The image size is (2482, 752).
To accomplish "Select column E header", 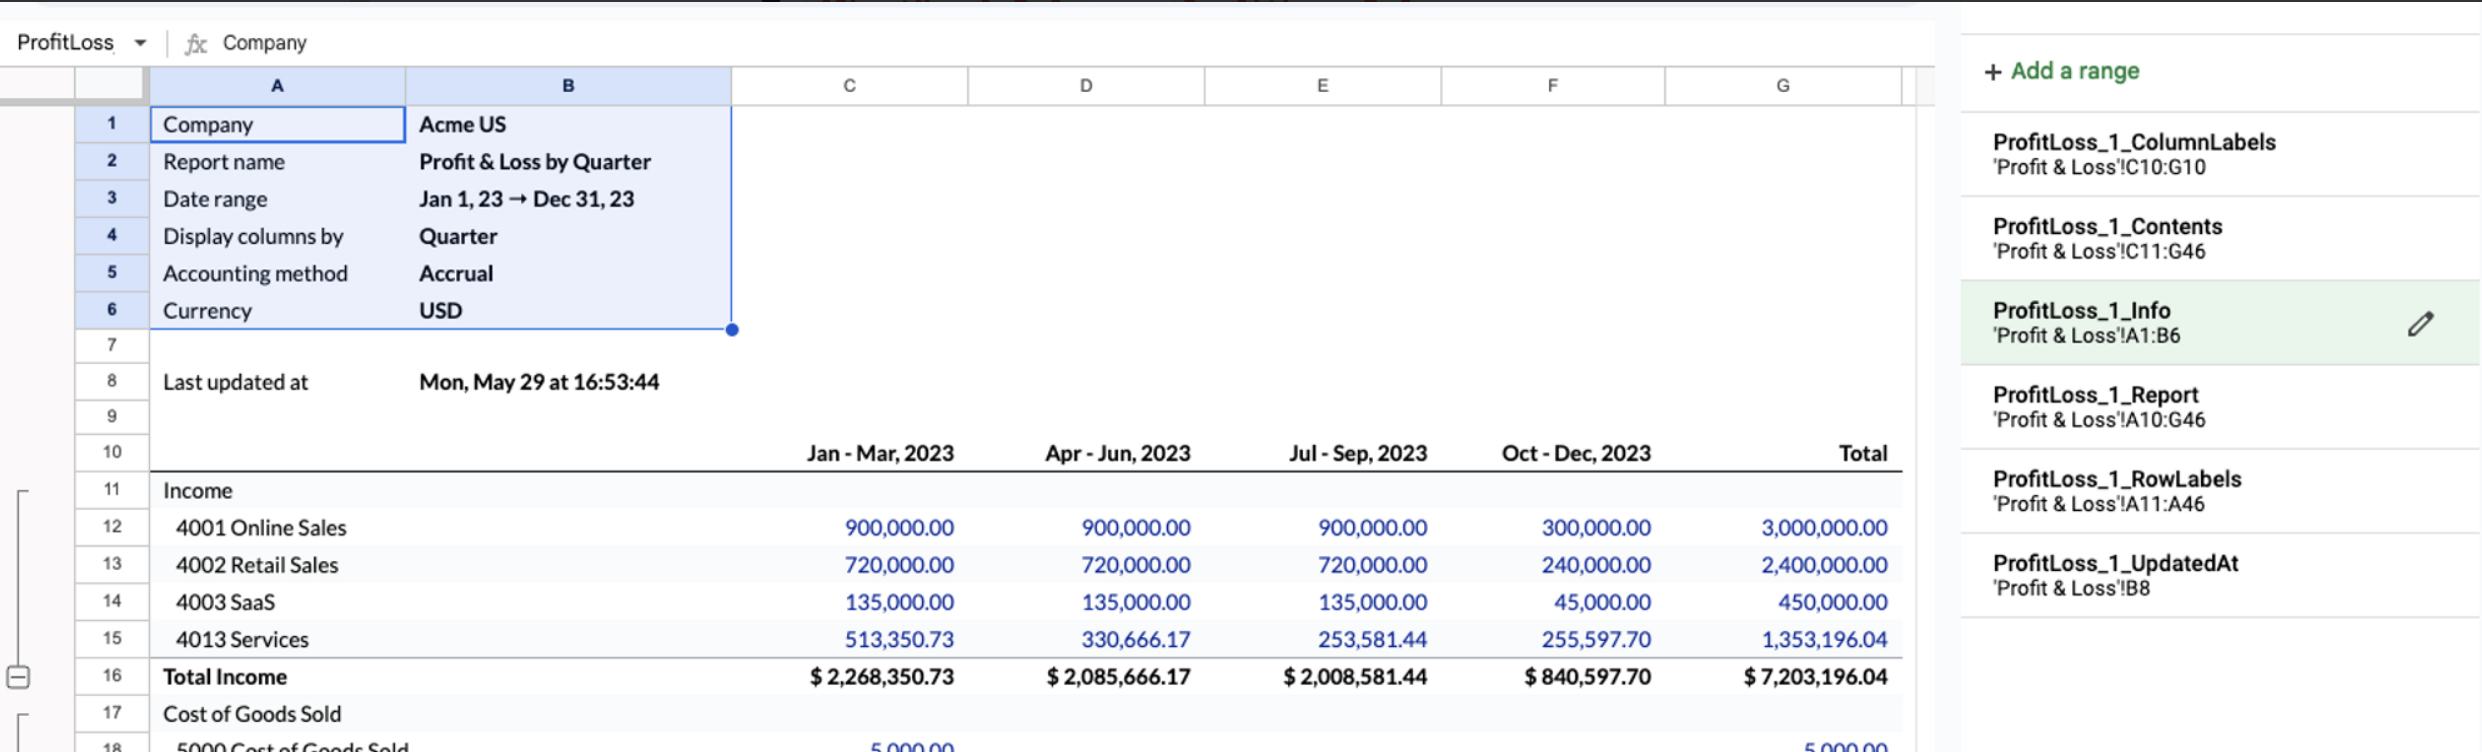I will pyautogui.click(x=1322, y=86).
